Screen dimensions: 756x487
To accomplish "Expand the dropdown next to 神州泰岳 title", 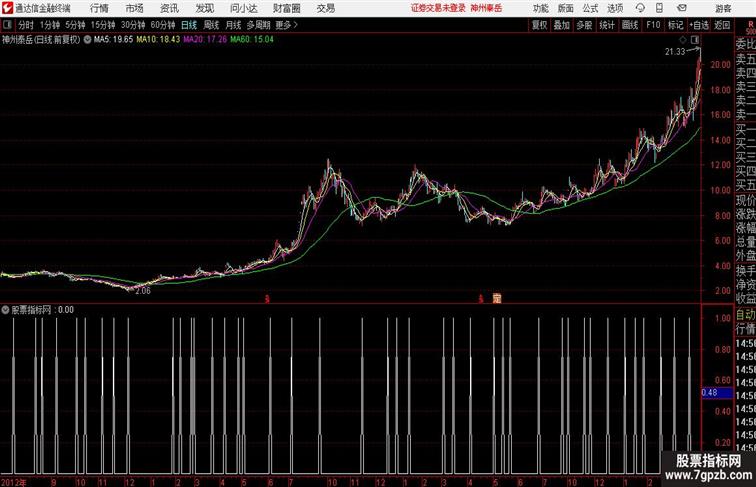I will pyautogui.click(x=87, y=40).
